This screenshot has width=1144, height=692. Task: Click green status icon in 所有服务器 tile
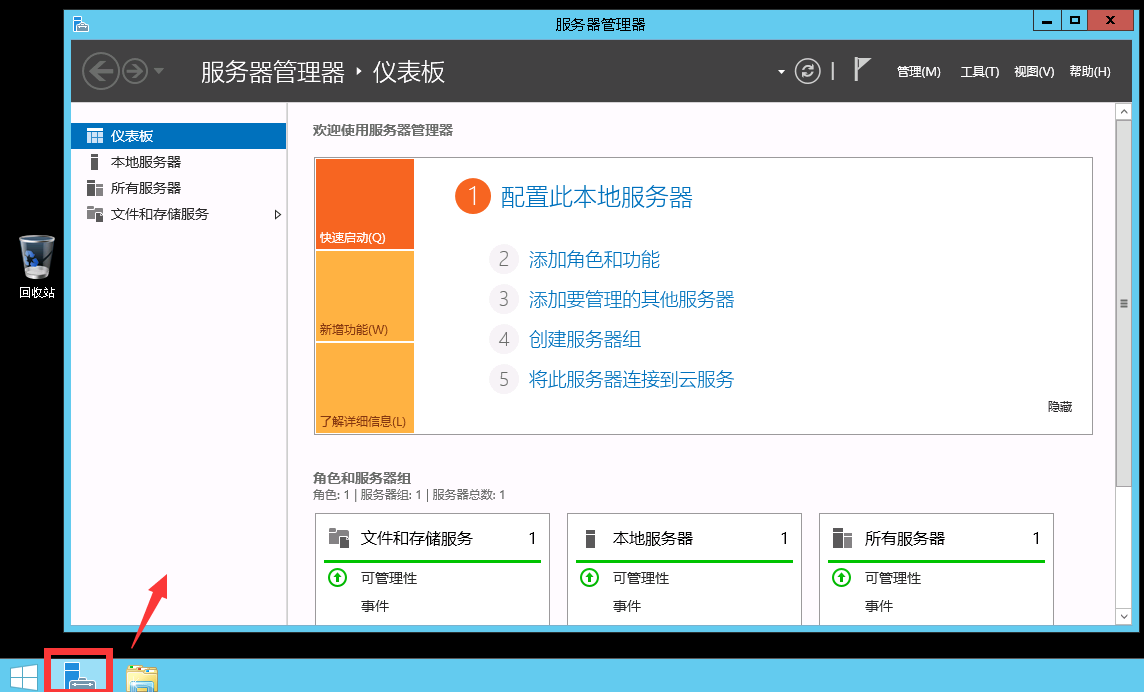click(841, 578)
